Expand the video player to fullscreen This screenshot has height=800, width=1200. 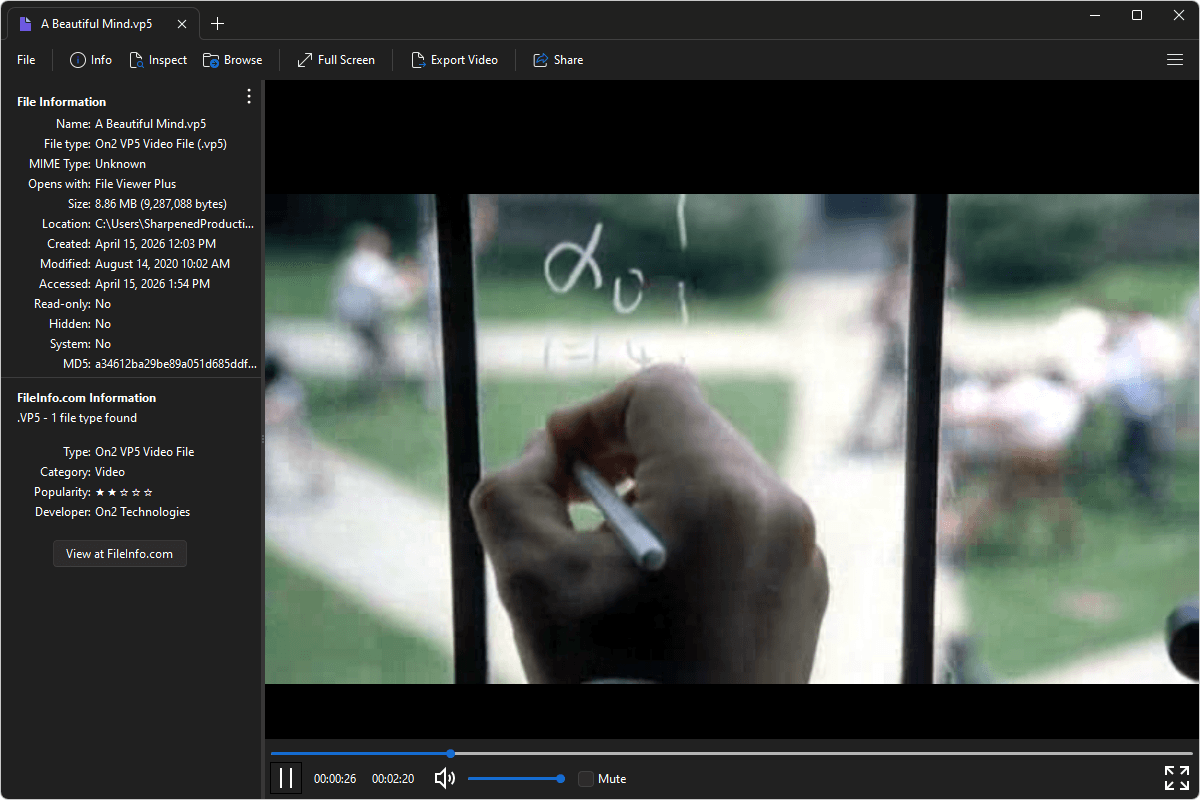[1176, 777]
